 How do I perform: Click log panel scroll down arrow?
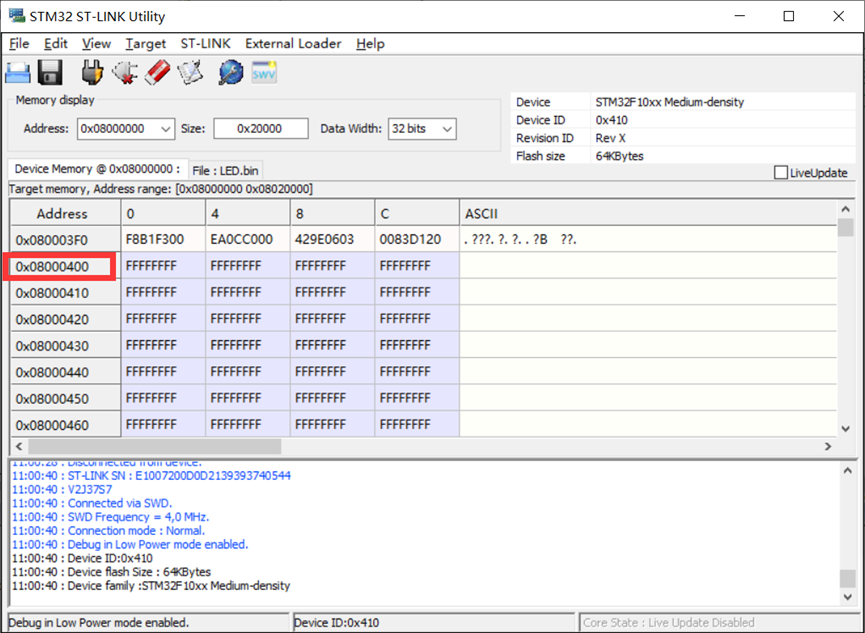(x=848, y=597)
